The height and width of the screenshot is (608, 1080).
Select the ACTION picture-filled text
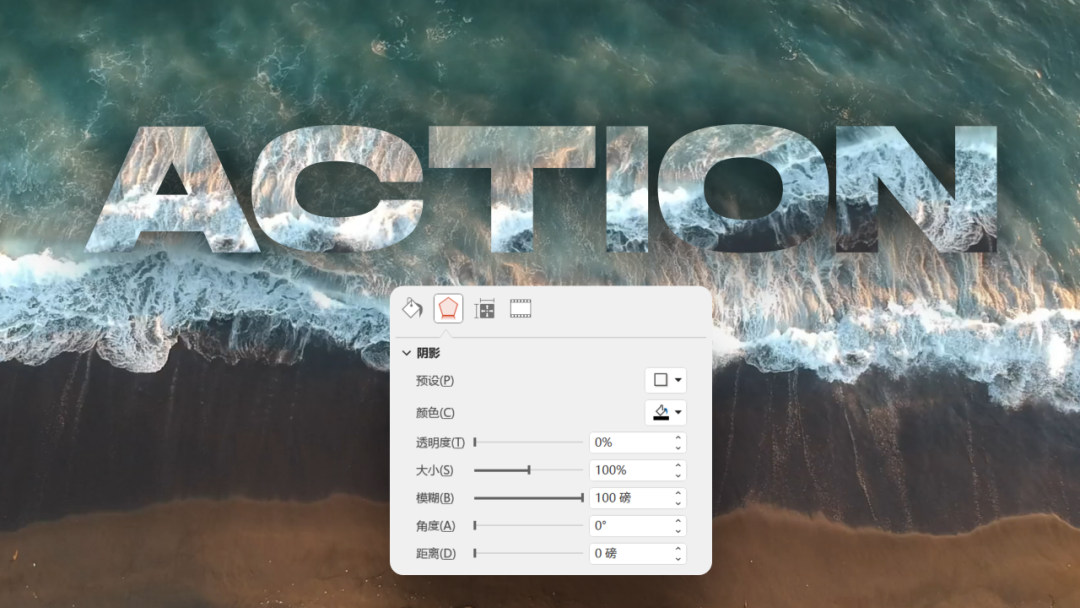[541, 189]
